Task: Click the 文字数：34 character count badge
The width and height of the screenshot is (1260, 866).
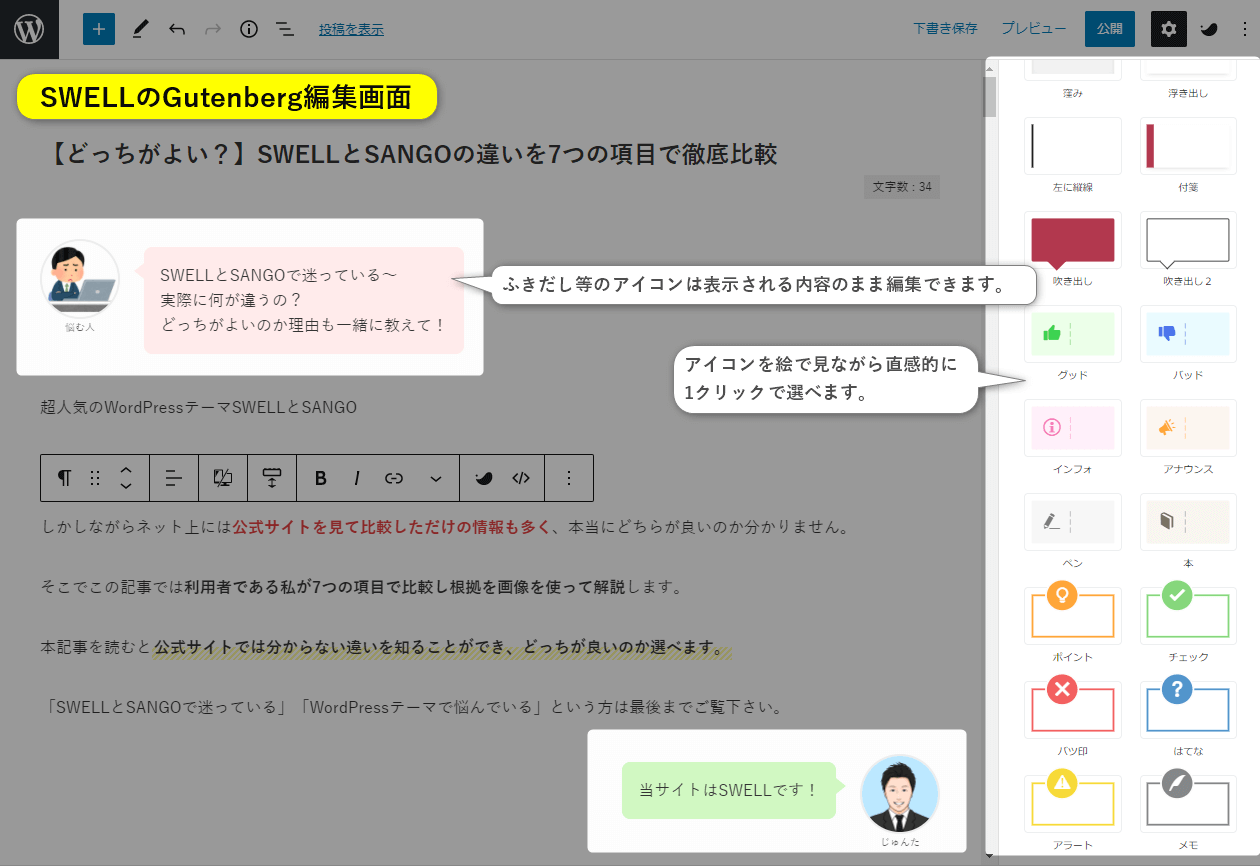Action: (x=902, y=186)
